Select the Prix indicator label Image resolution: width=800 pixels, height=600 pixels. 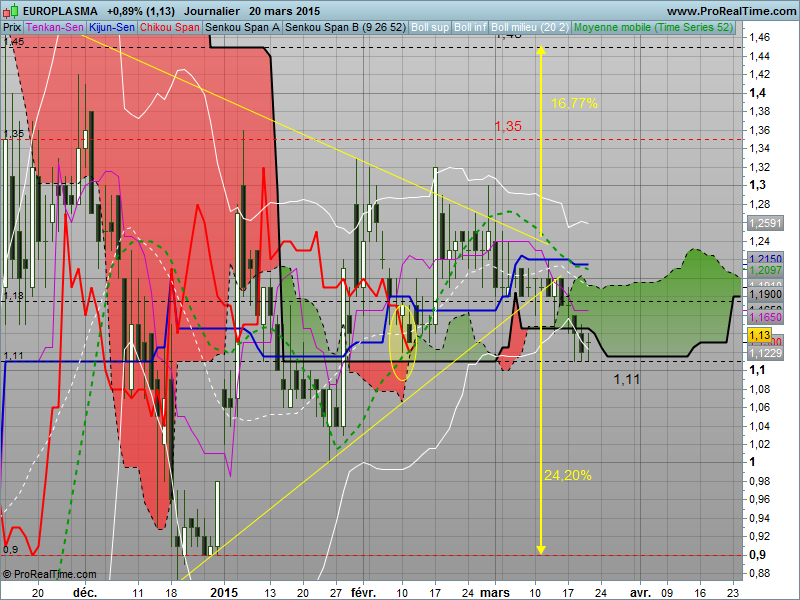pos(12,27)
